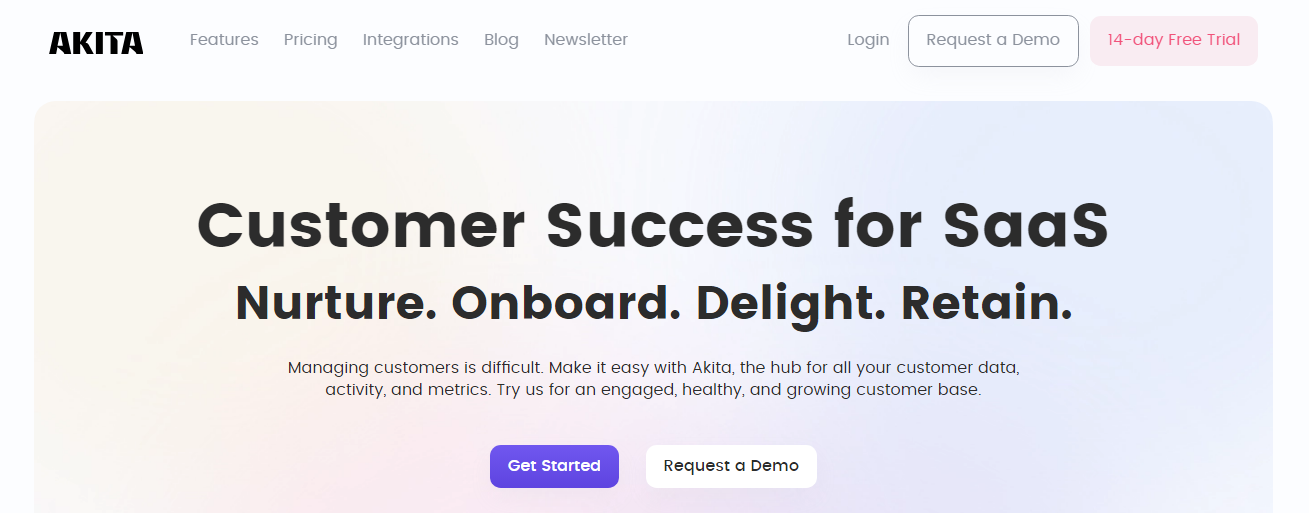
Task: Open the Features menu item
Action: tap(224, 40)
